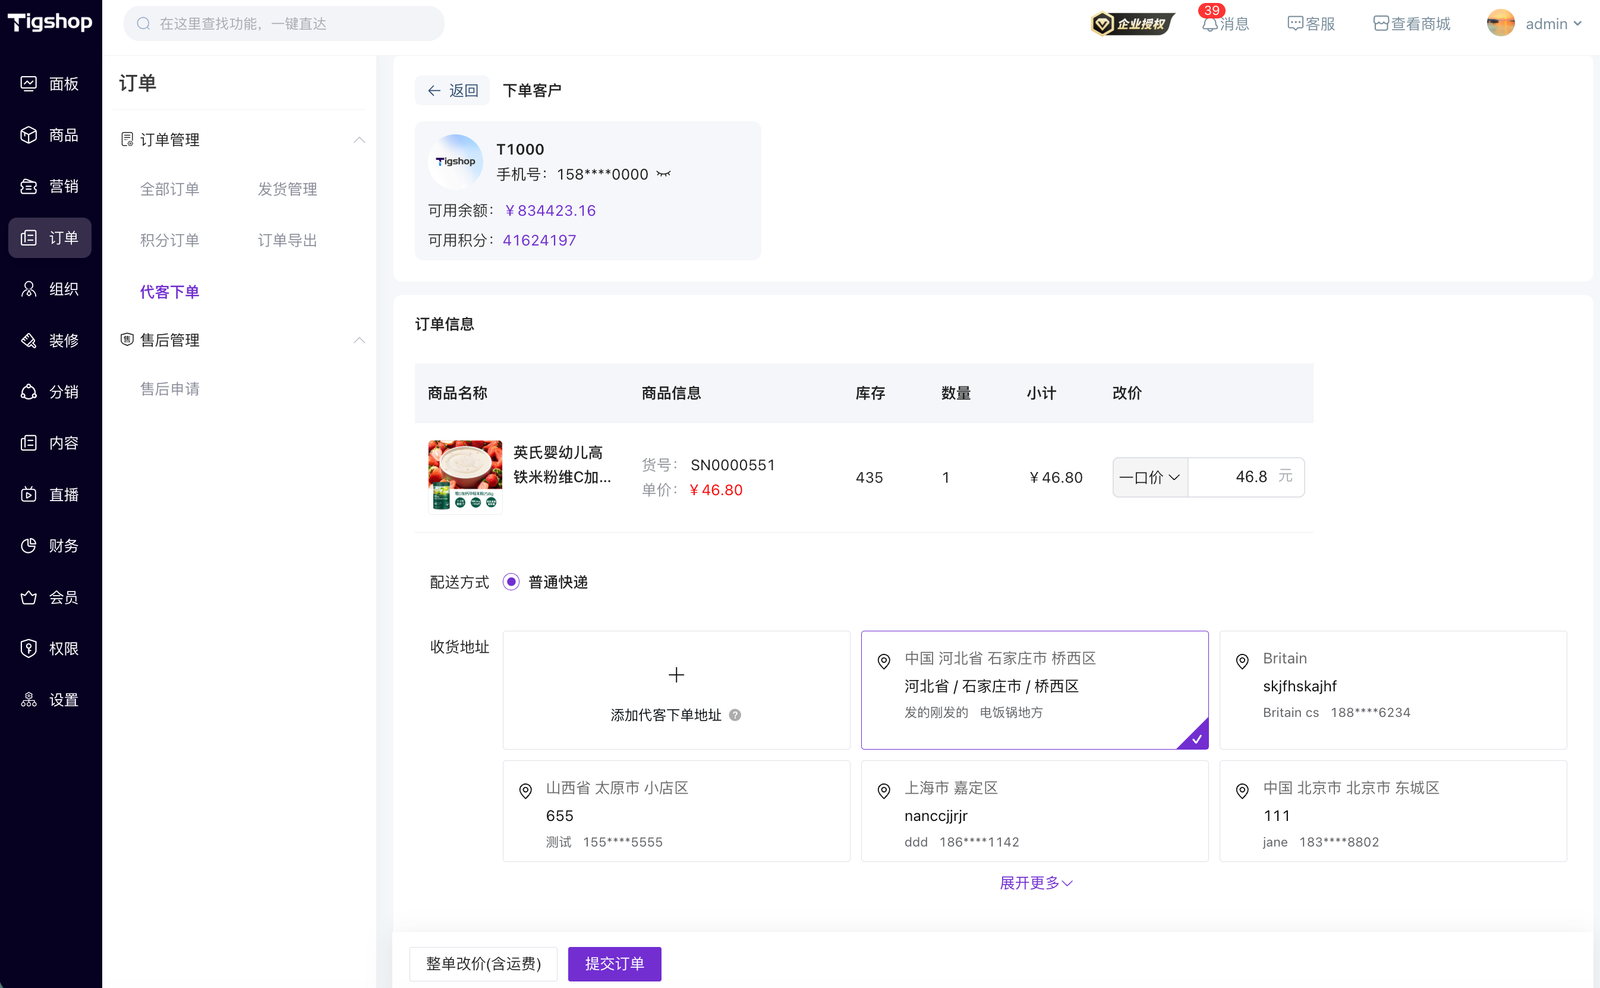Image resolution: width=1600 pixels, height=988 pixels.
Task: Collapse the 订单管理 menu section
Action: tap(359, 140)
